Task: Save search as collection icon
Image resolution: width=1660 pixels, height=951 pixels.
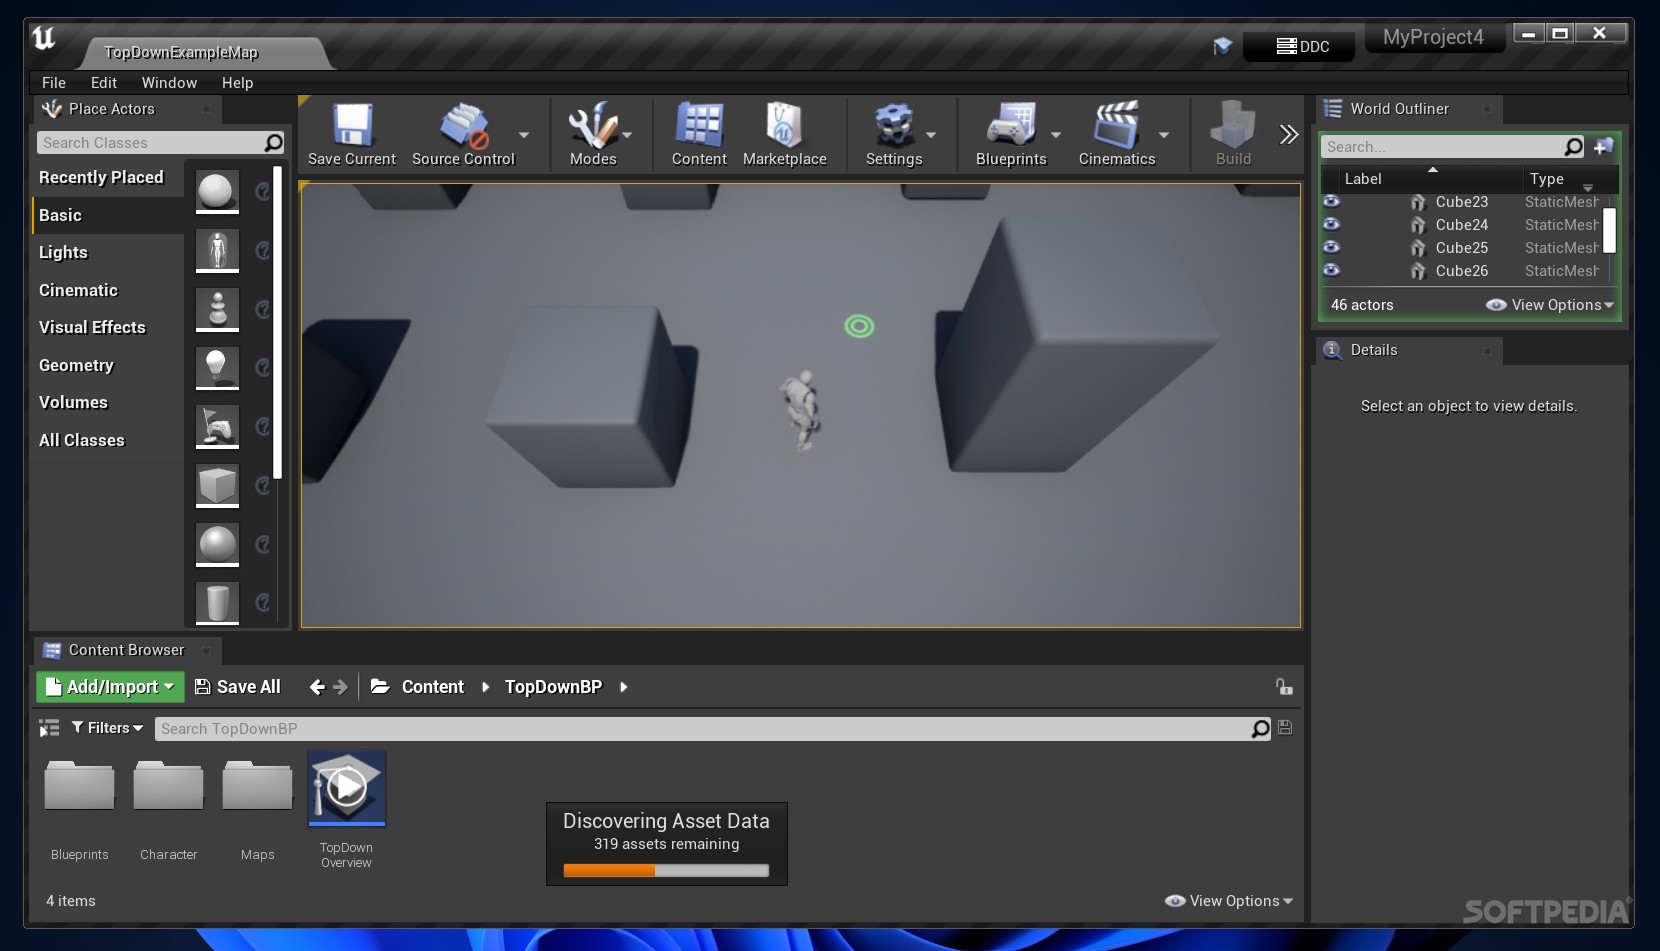Action: [x=1285, y=728]
